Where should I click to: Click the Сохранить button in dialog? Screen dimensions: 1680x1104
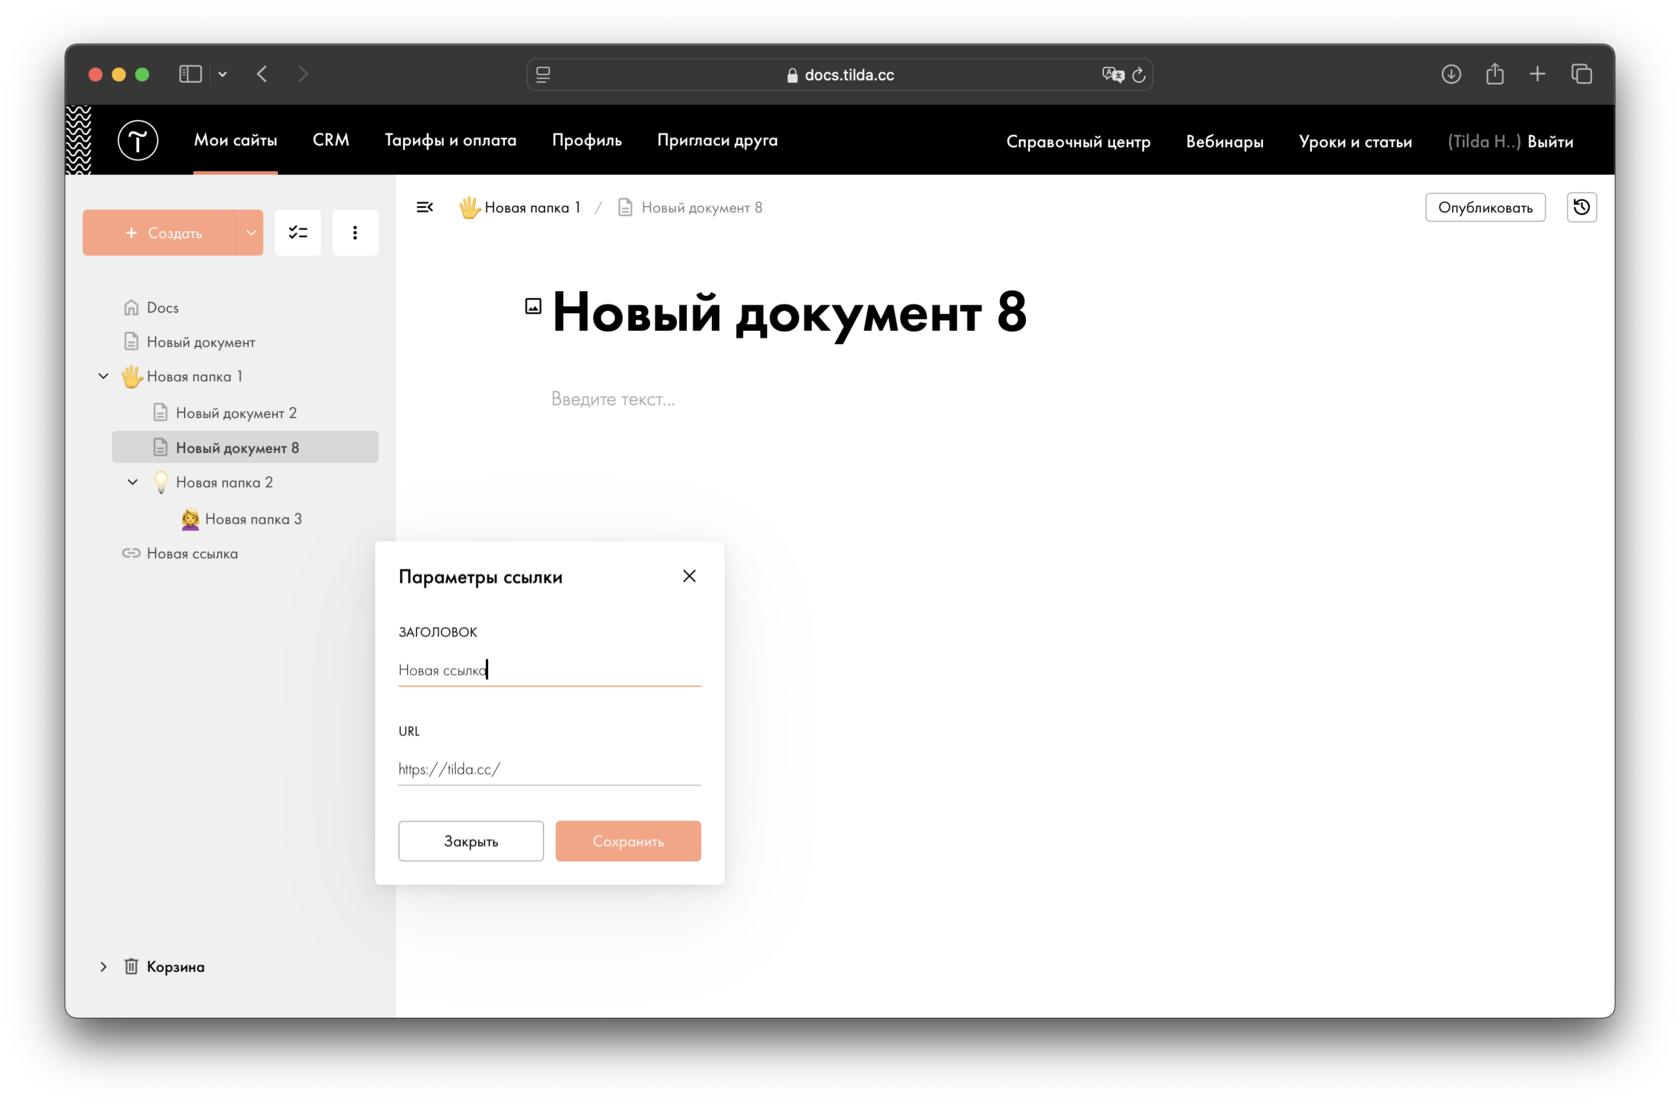(628, 841)
